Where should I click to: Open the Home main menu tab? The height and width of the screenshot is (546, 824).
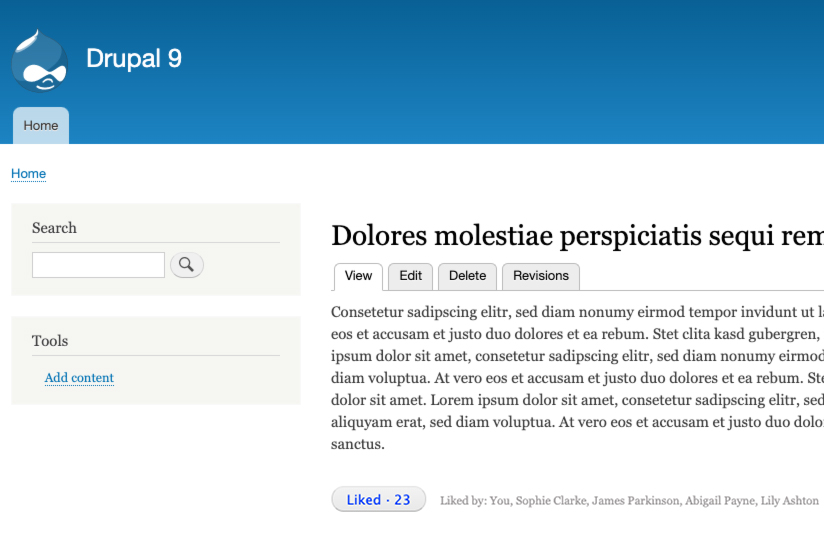point(41,126)
